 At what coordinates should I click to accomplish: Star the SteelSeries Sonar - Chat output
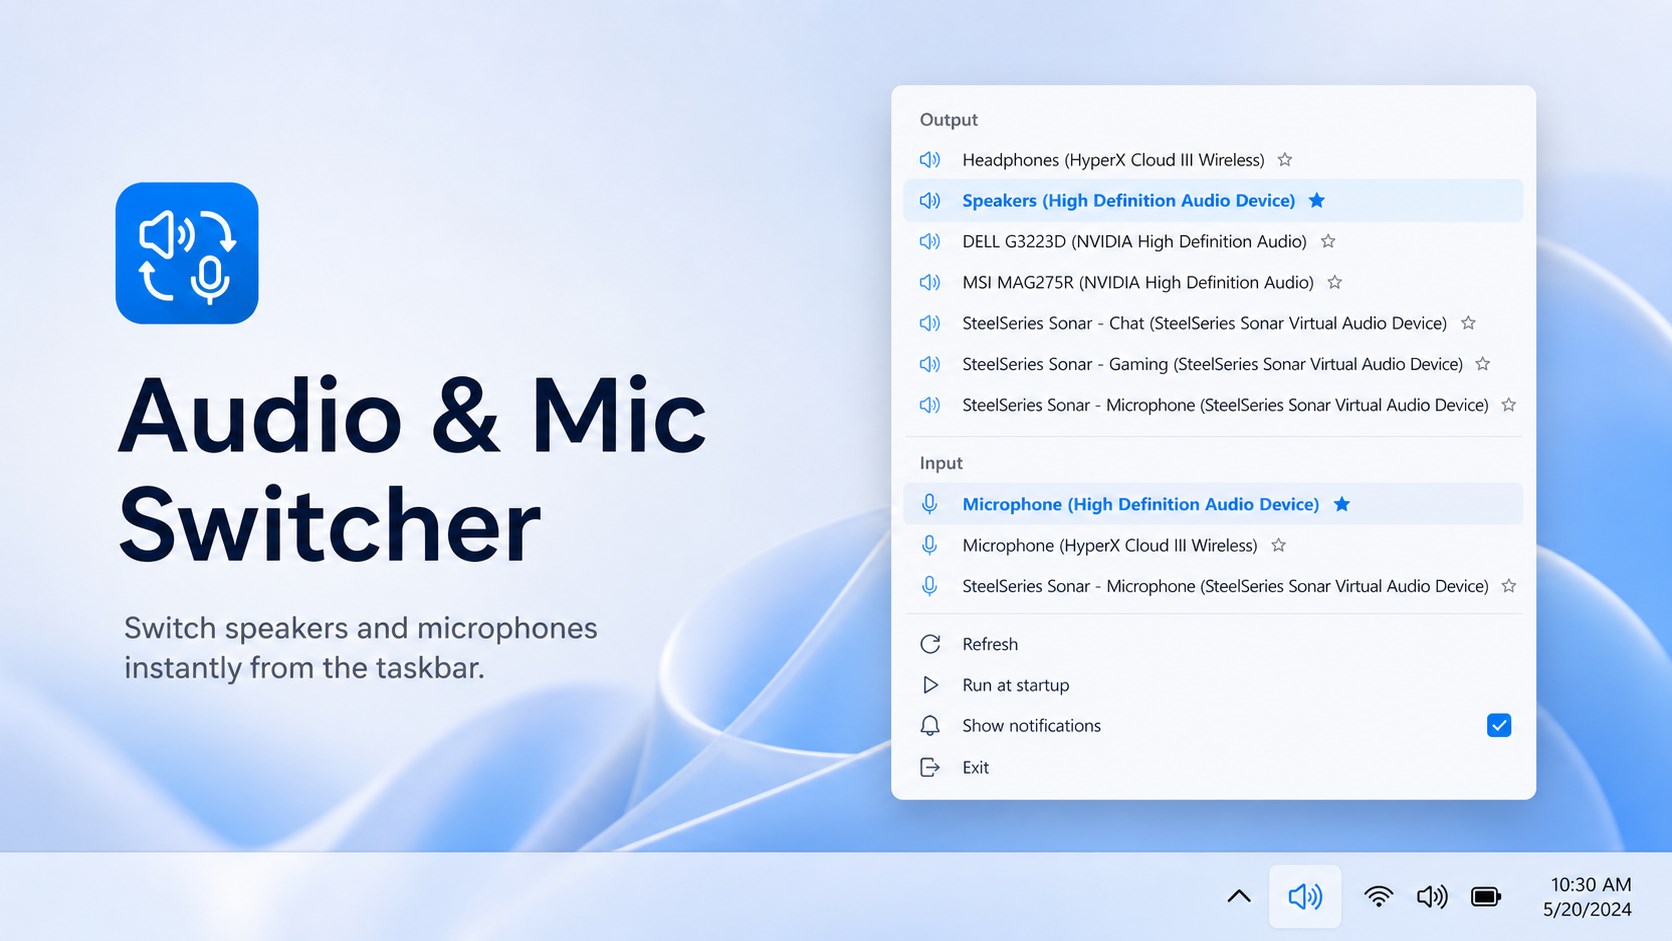coord(1468,323)
